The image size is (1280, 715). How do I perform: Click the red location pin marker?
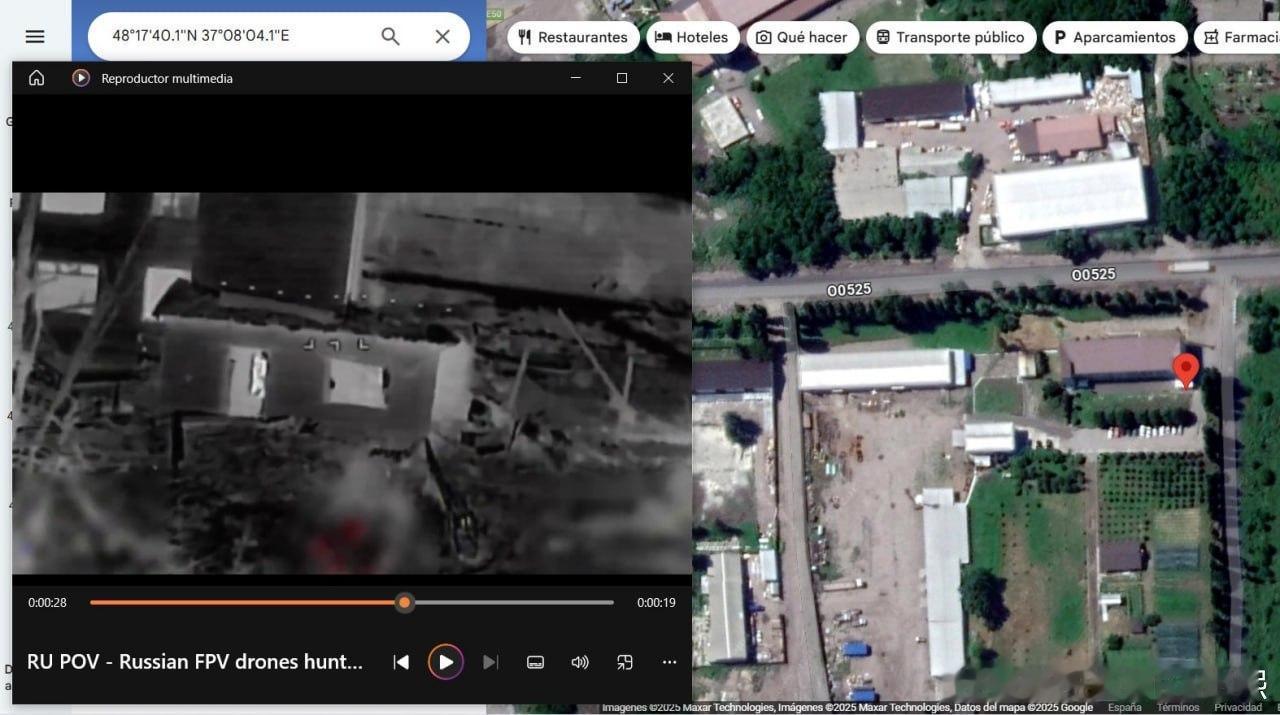coord(1185,369)
